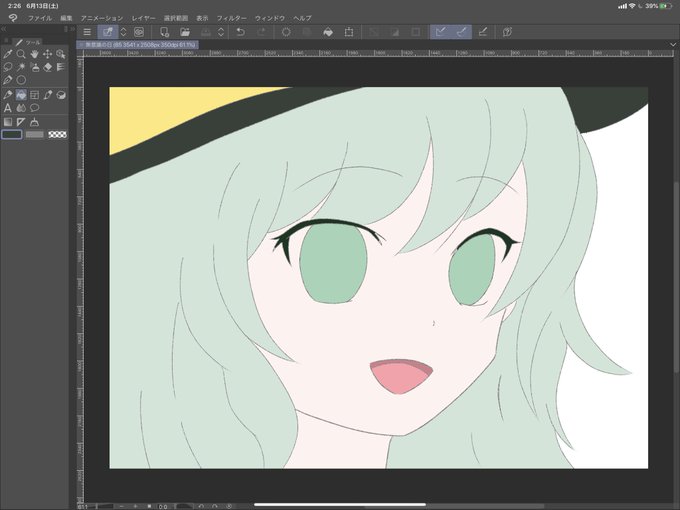
Task: Choose the transparent checkered color swatch
Action: (57, 134)
